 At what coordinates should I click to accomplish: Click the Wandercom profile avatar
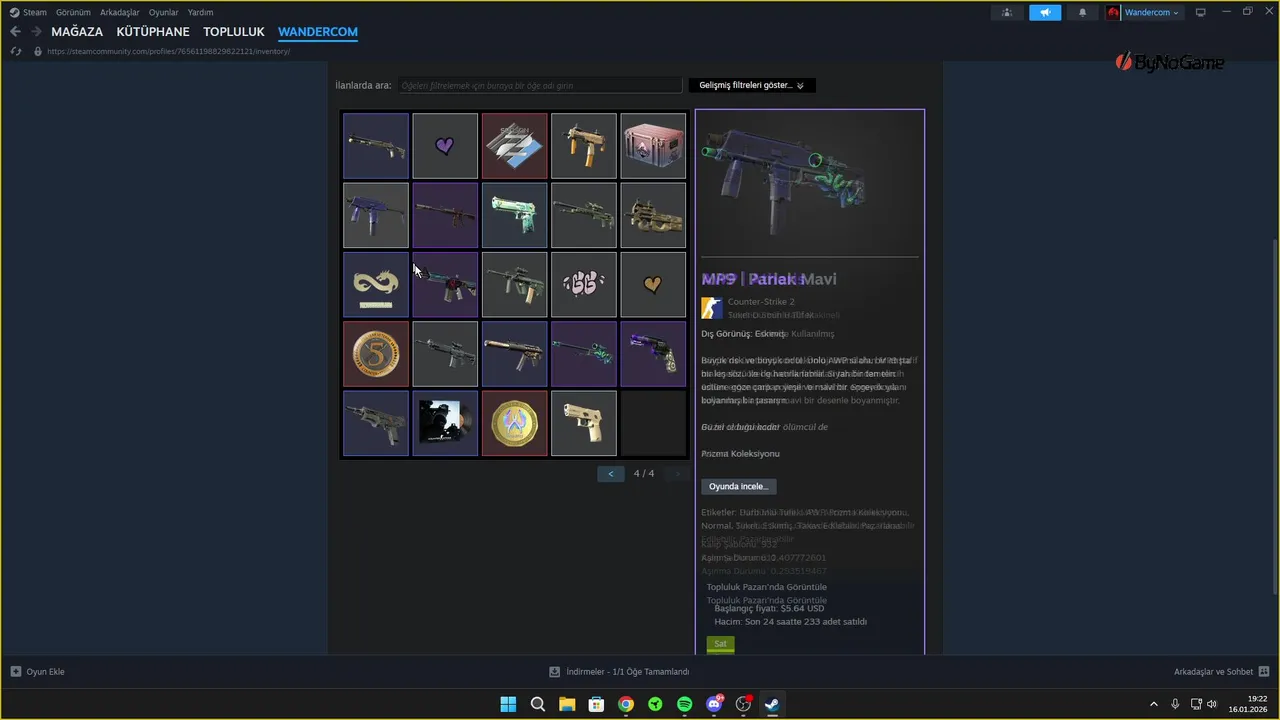pyautogui.click(x=1114, y=13)
